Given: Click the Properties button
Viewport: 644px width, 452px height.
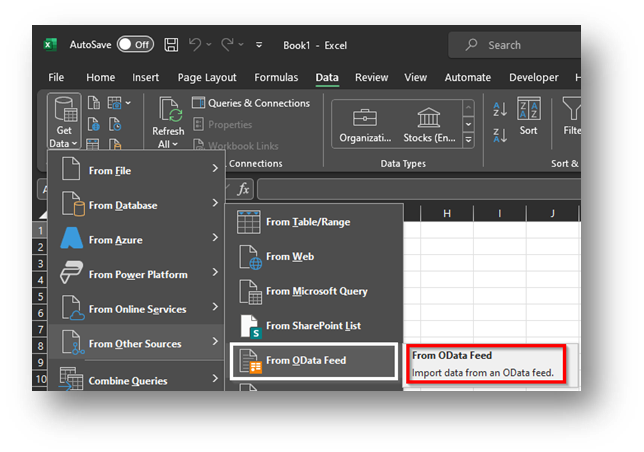Looking at the screenshot, I should (222, 124).
